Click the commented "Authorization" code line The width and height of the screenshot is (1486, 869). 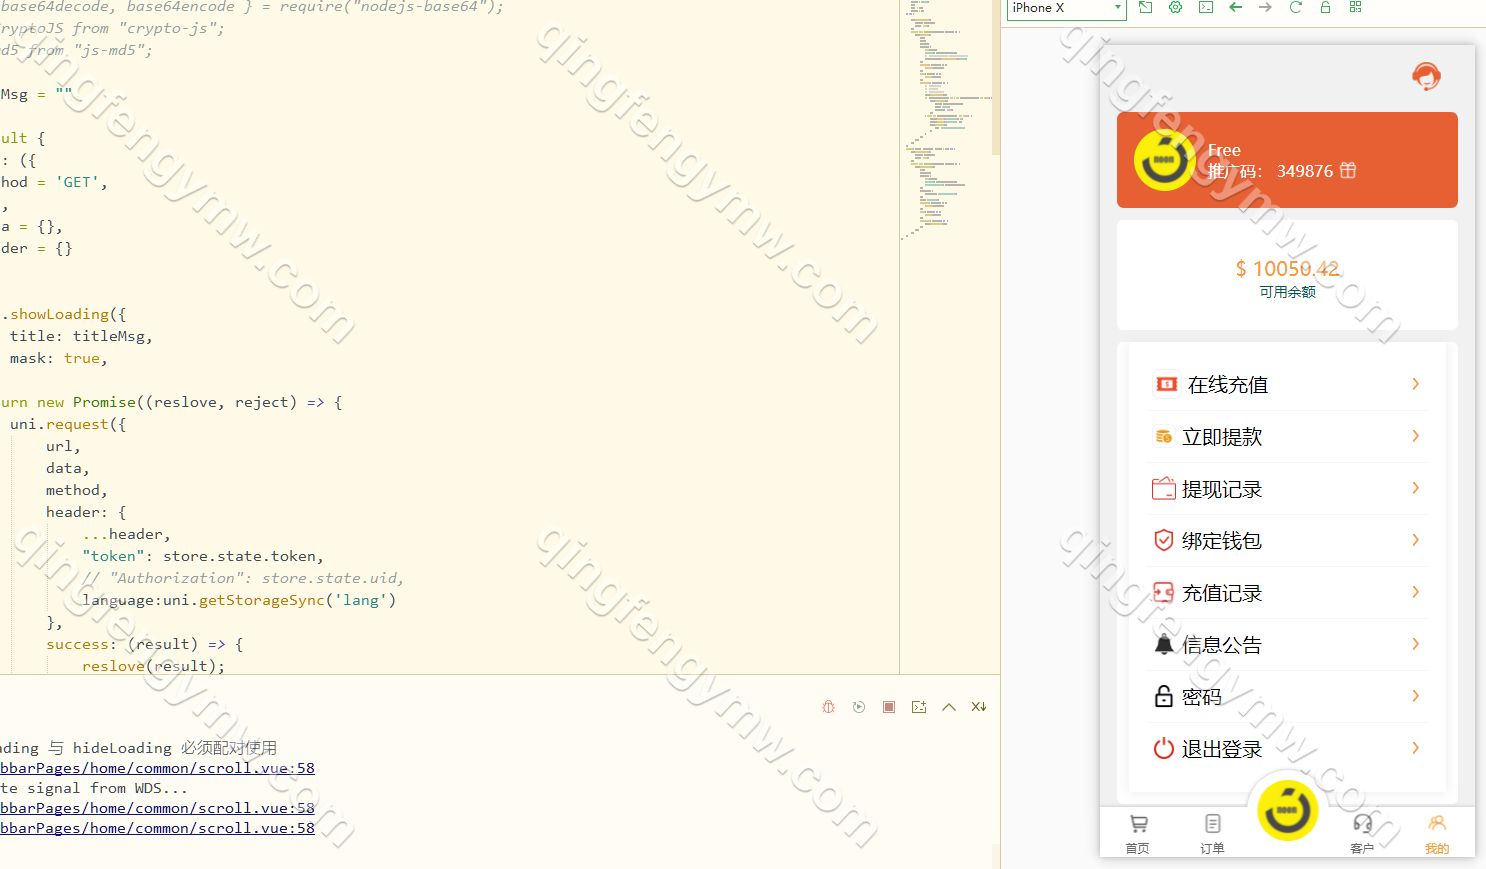tap(243, 578)
